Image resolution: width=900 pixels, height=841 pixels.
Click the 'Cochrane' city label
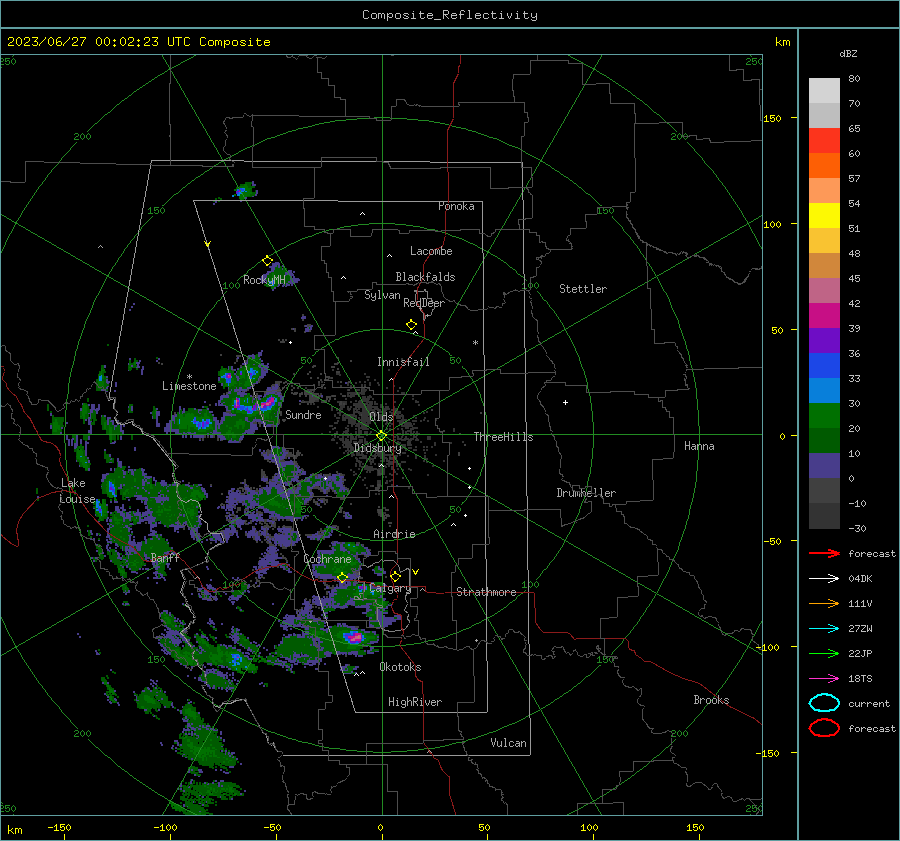click(x=327, y=559)
